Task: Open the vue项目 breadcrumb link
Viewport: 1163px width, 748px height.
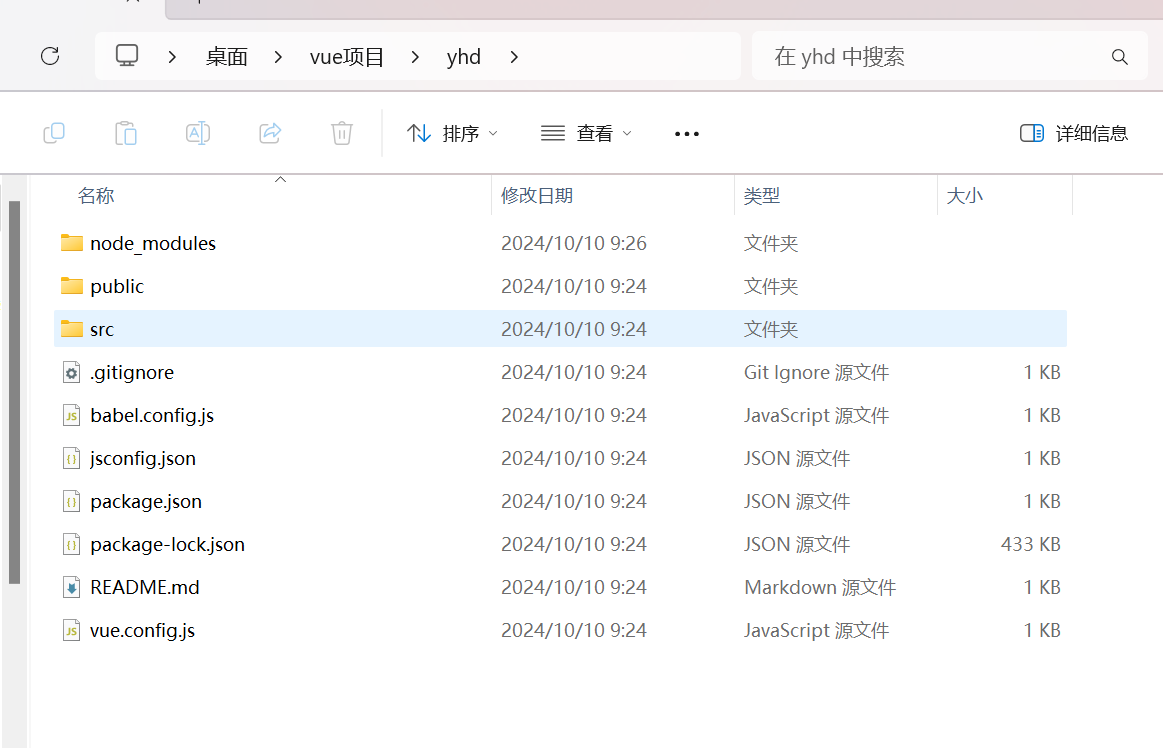Action: (346, 56)
